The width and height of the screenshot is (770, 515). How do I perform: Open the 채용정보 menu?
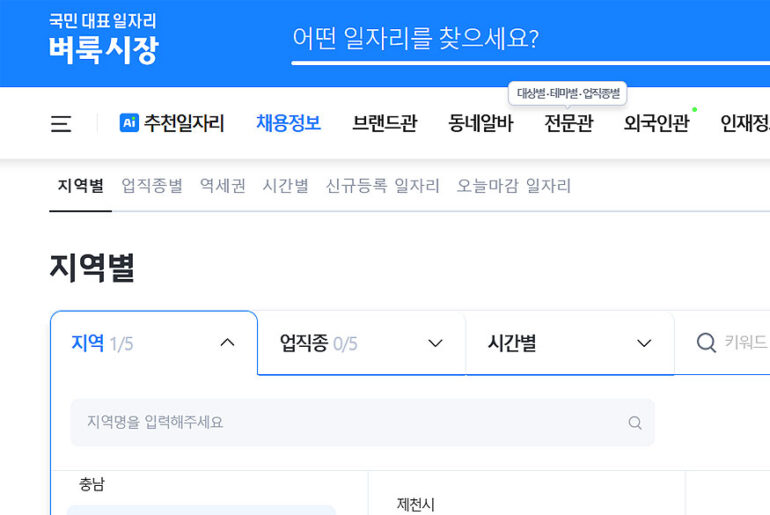288,124
